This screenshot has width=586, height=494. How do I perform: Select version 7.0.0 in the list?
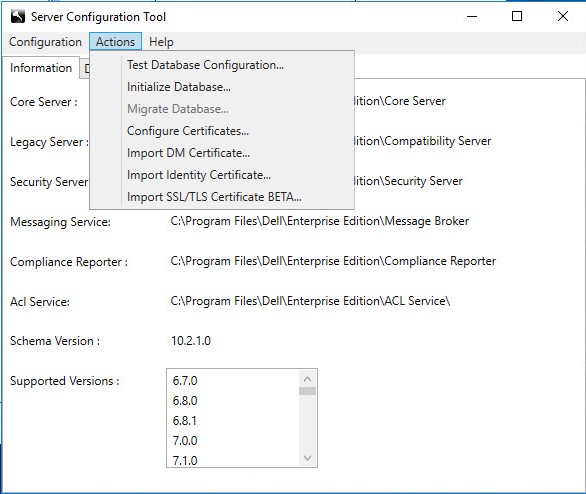point(185,441)
